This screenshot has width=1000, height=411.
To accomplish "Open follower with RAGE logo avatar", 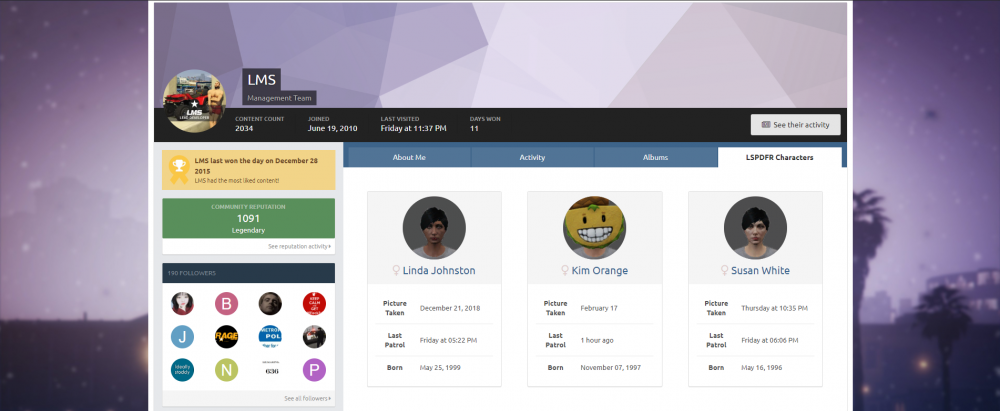I will coord(226,336).
